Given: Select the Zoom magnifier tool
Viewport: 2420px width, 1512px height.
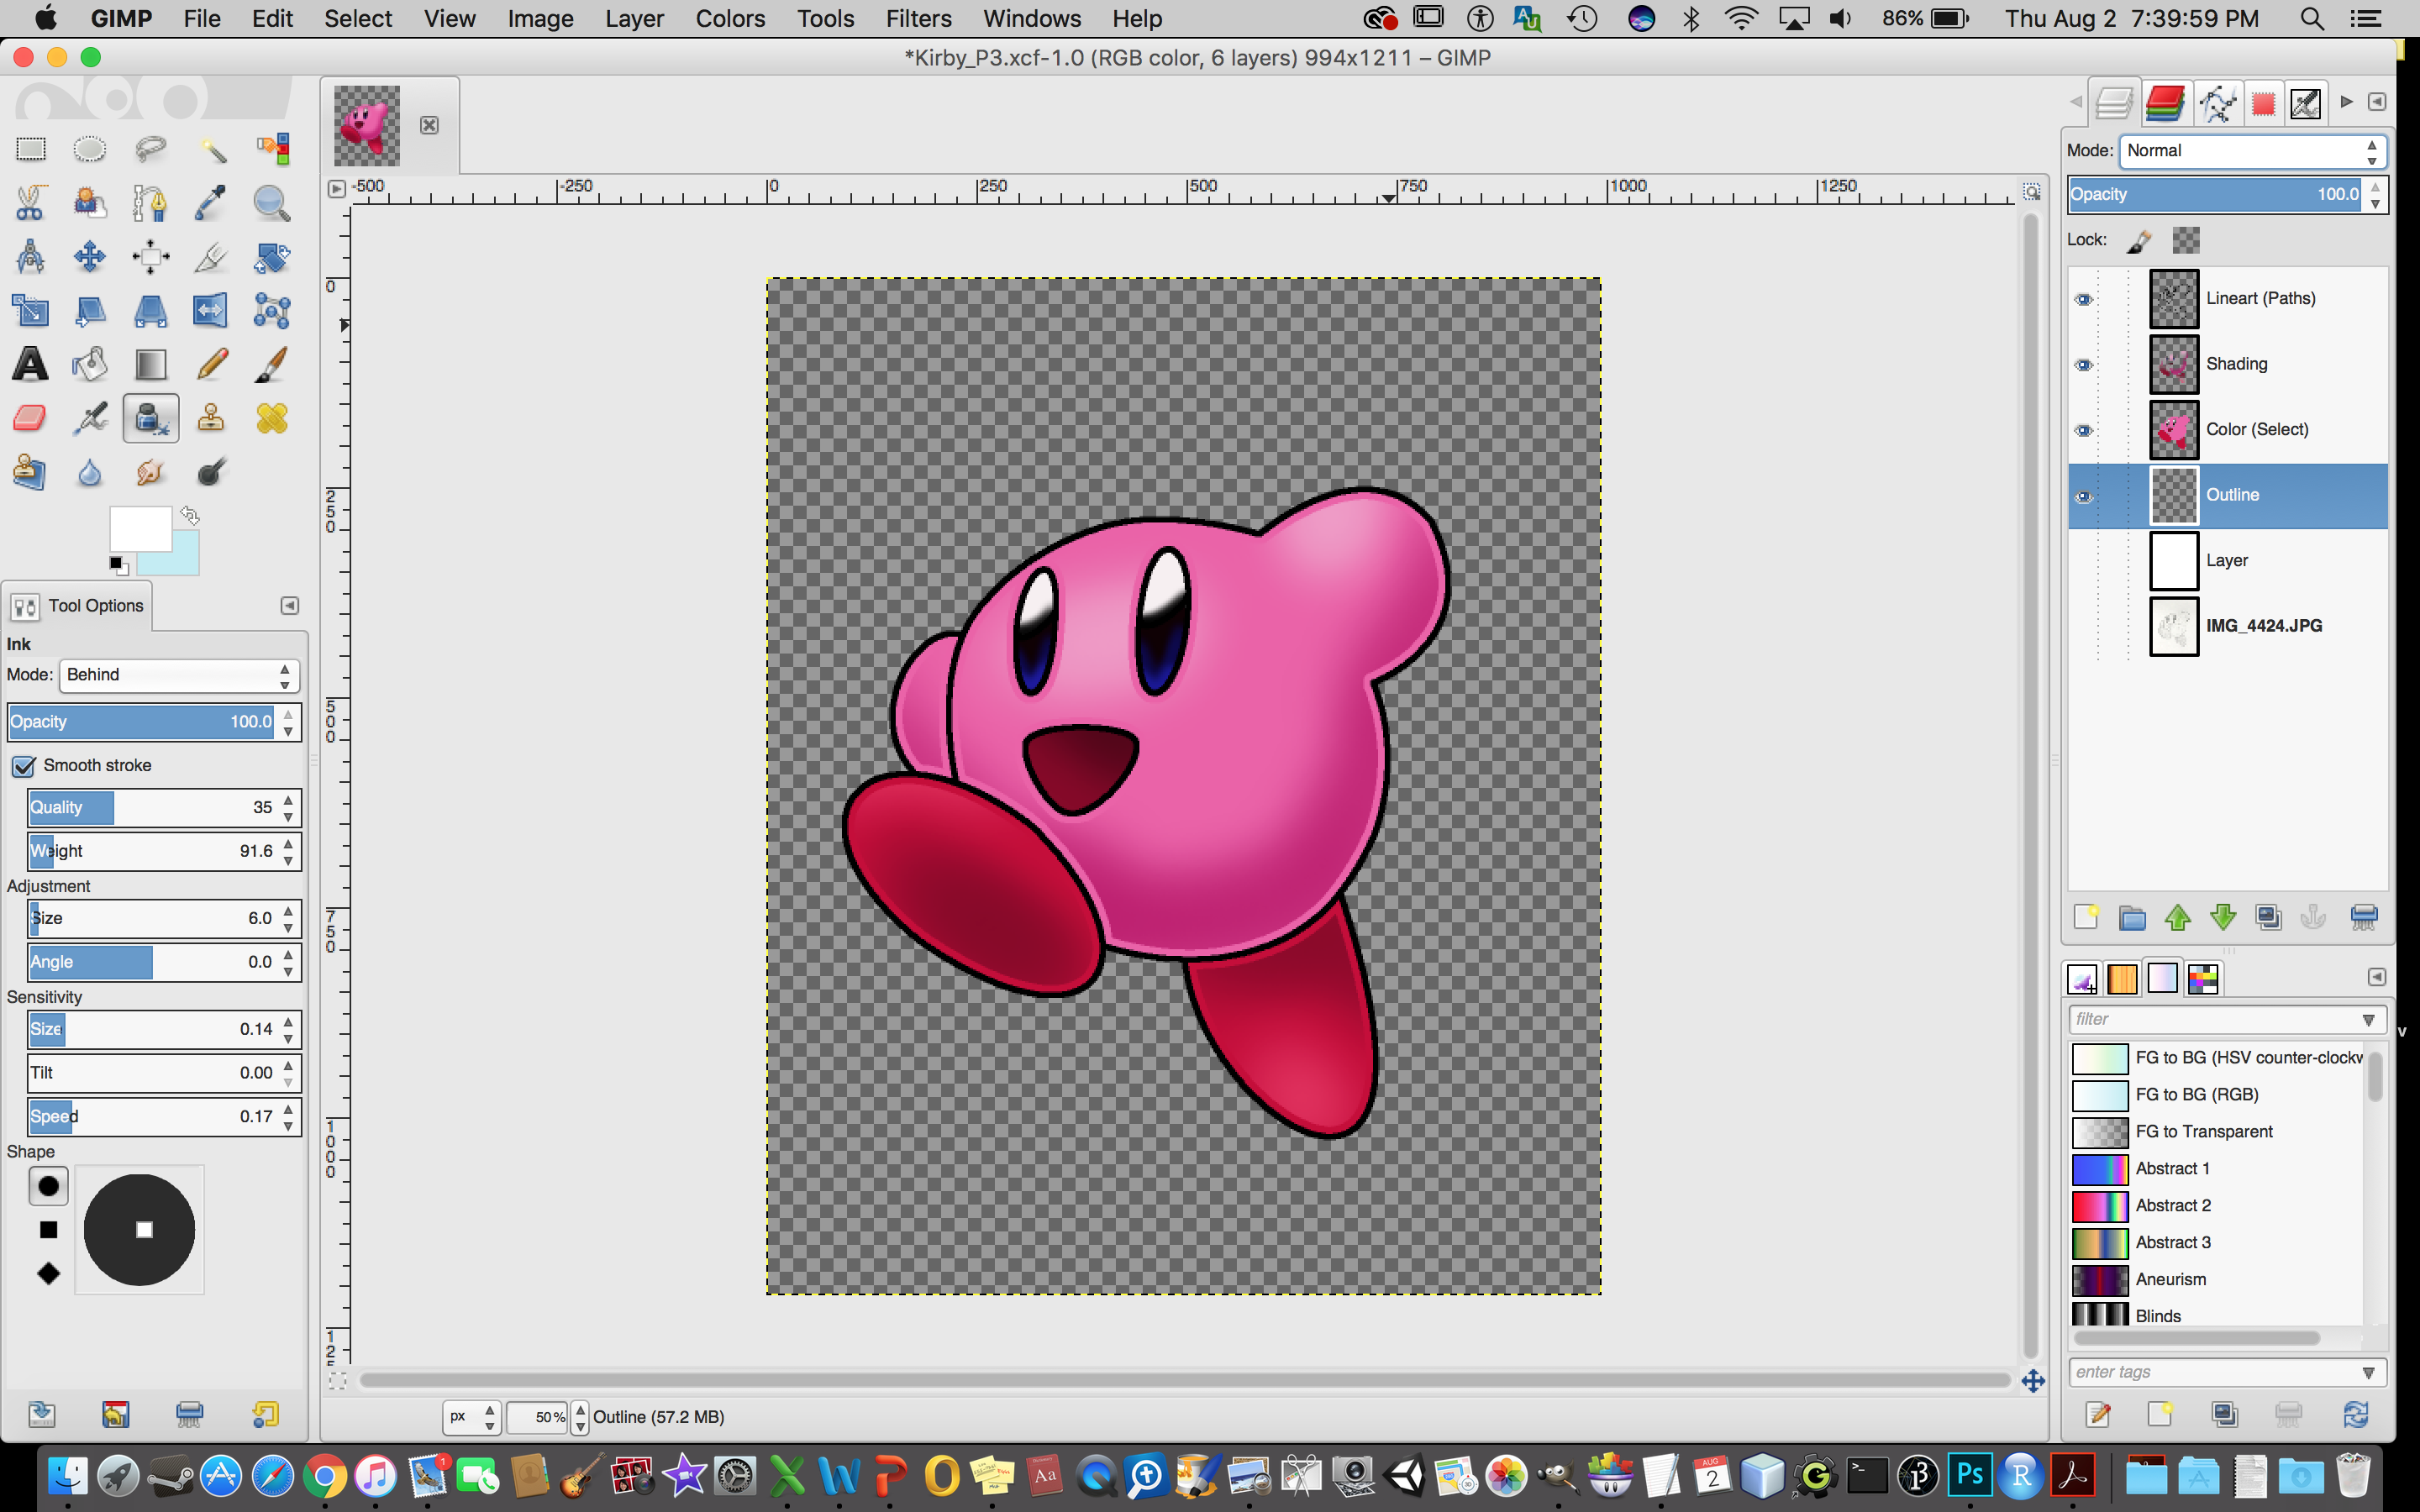Looking at the screenshot, I should click(271, 203).
